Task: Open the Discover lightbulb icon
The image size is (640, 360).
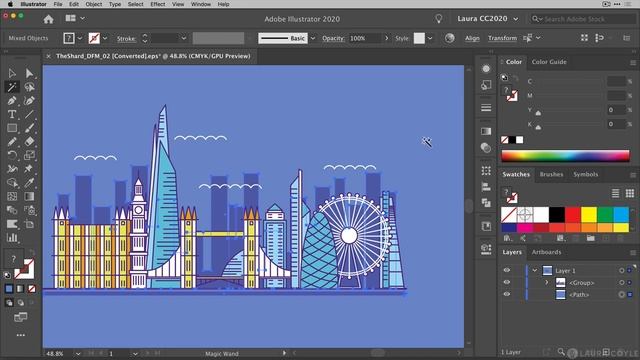Action: tap(439, 19)
